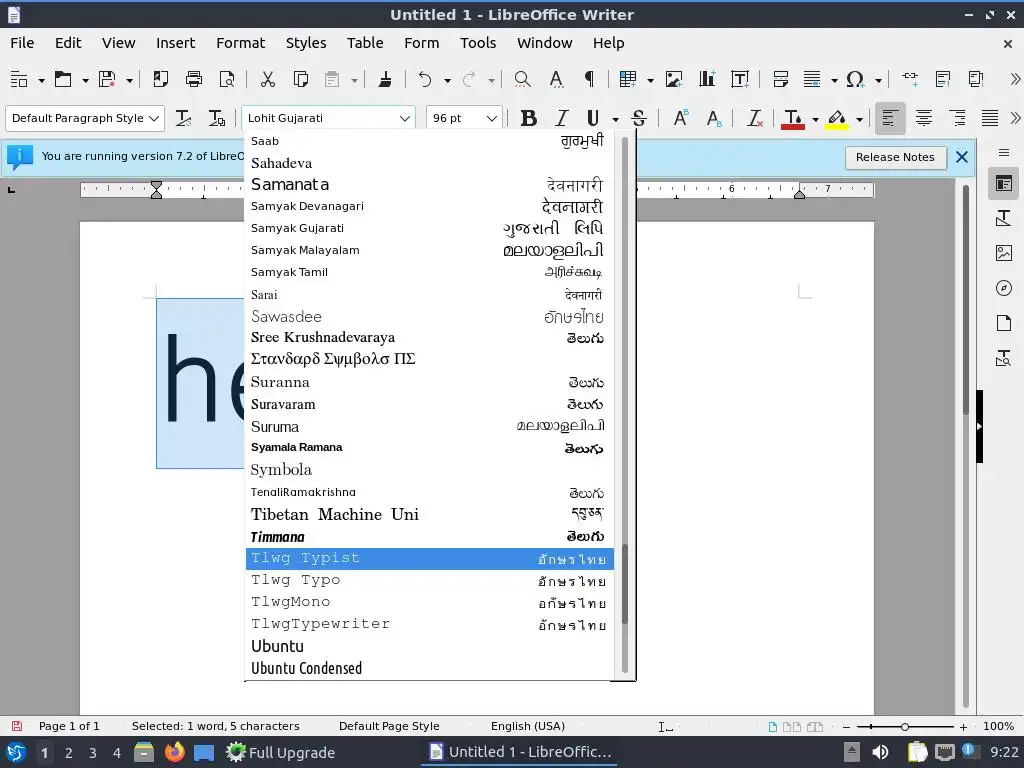Click the Open file folder icon

pyautogui.click(x=63, y=79)
